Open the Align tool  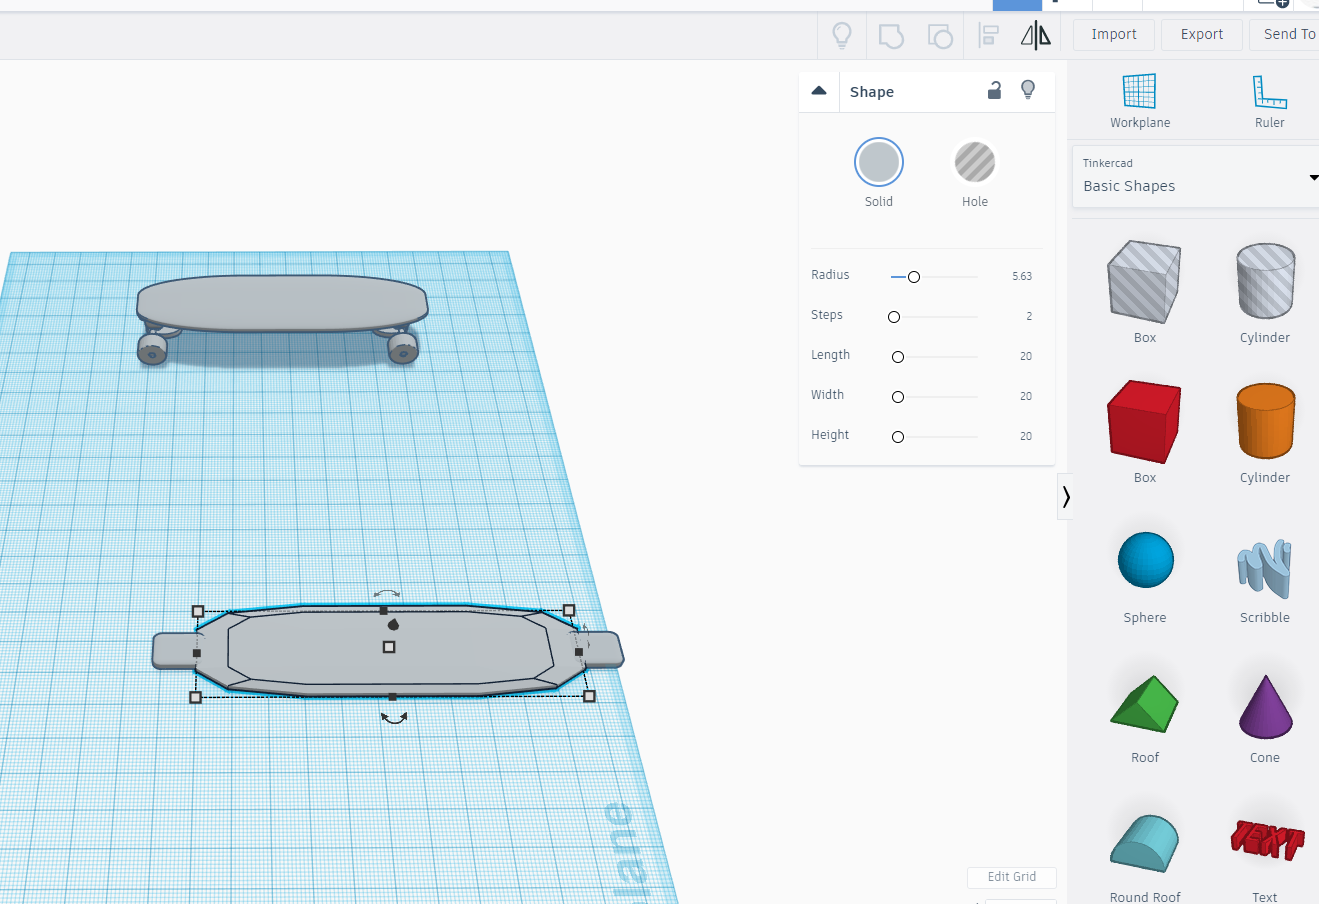pos(989,36)
